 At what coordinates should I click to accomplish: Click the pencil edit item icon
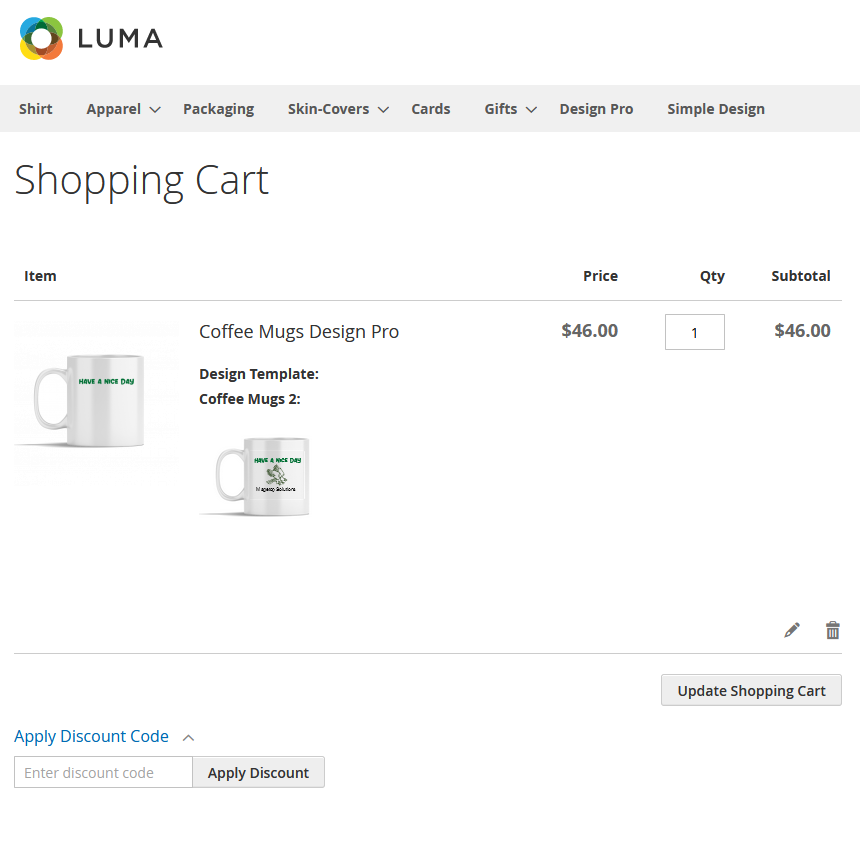click(792, 630)
